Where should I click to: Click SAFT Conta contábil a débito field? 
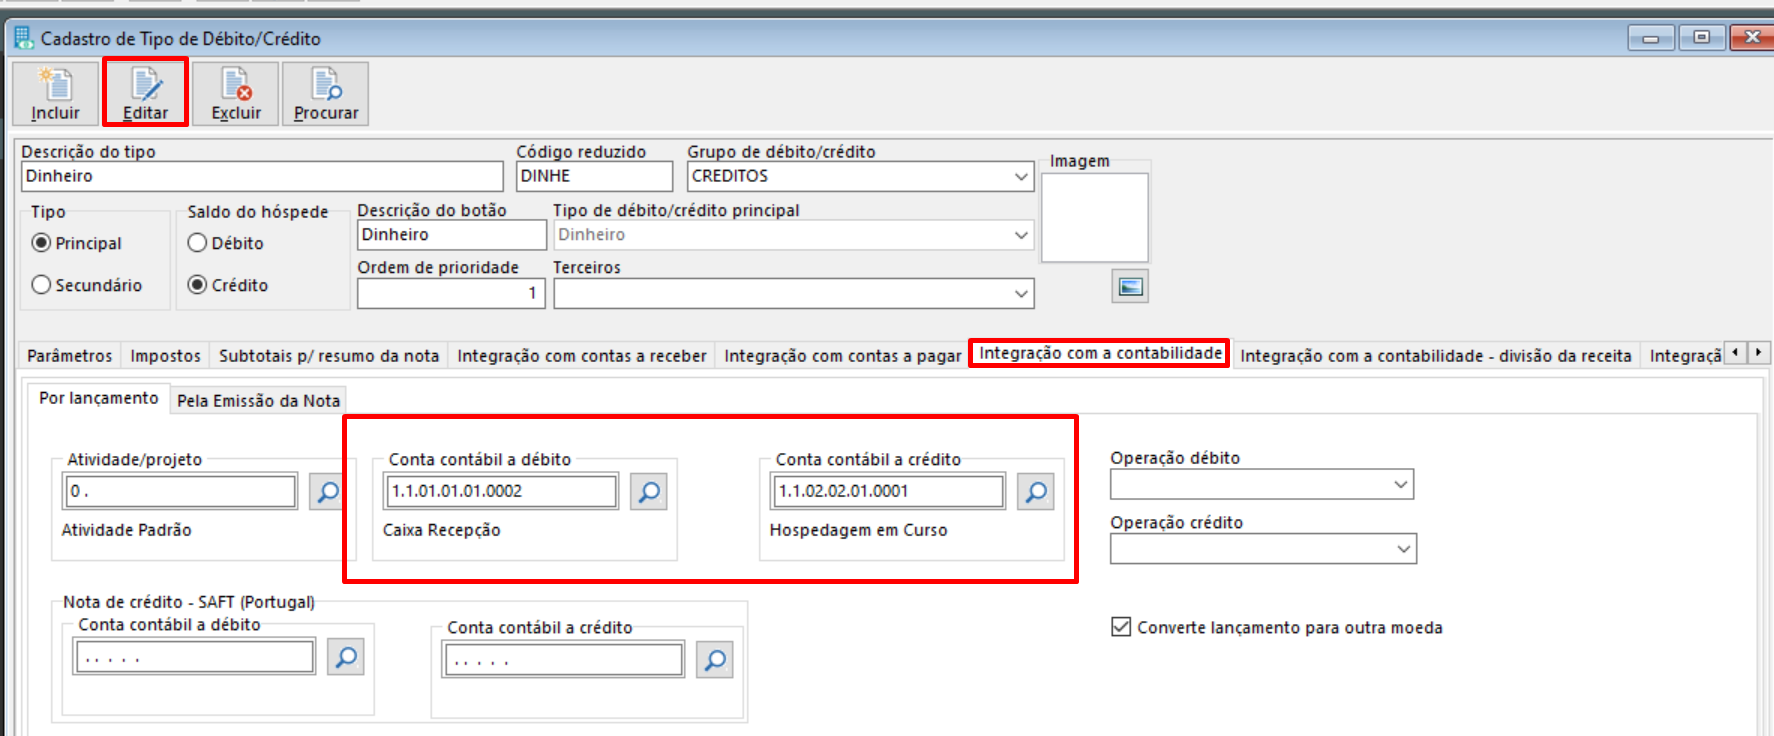point(195,657)
